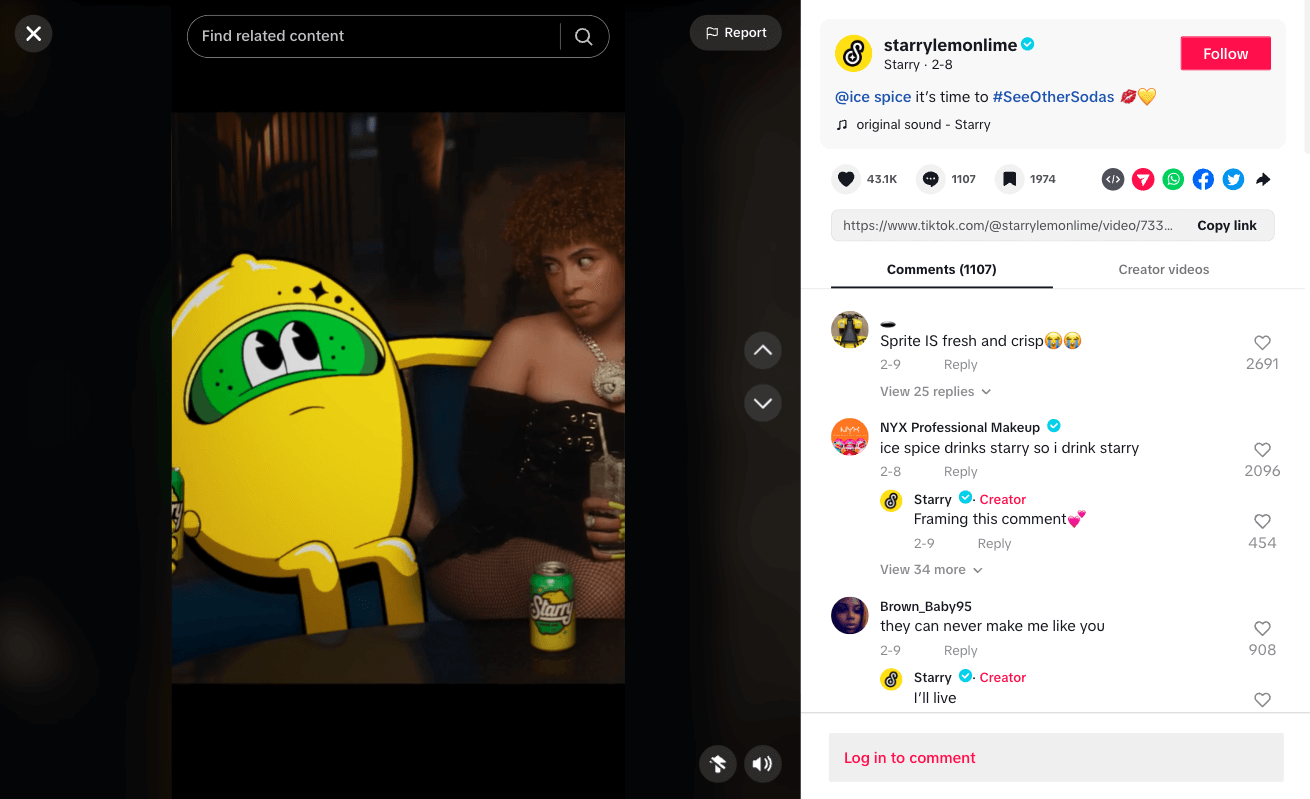This screenshot has width=1310, height=799.
Task: Like the I'll live reply
Action: [1262, 700]
